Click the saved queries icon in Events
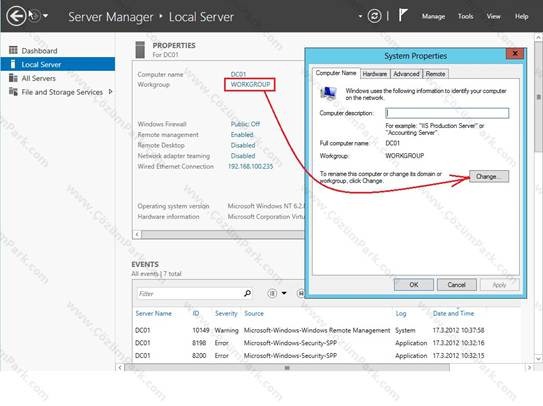The image size is (543, 406). [x=301, y=293]
